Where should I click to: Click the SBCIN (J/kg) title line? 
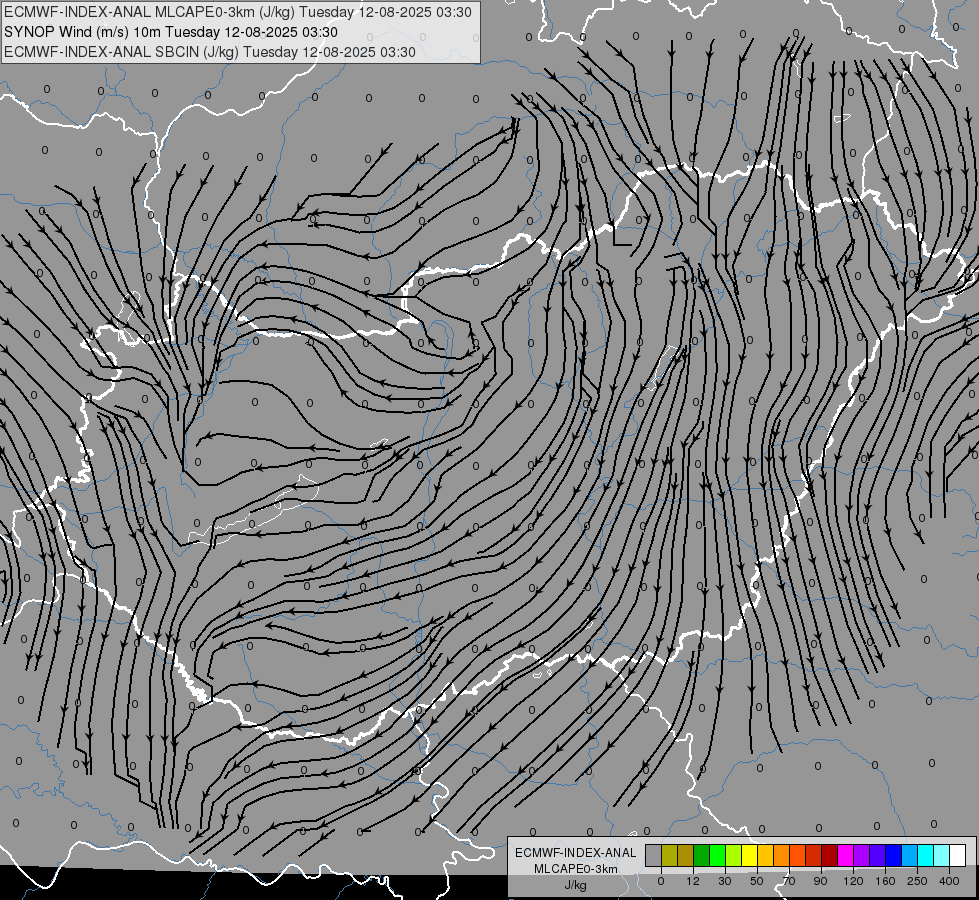(210, 52)
